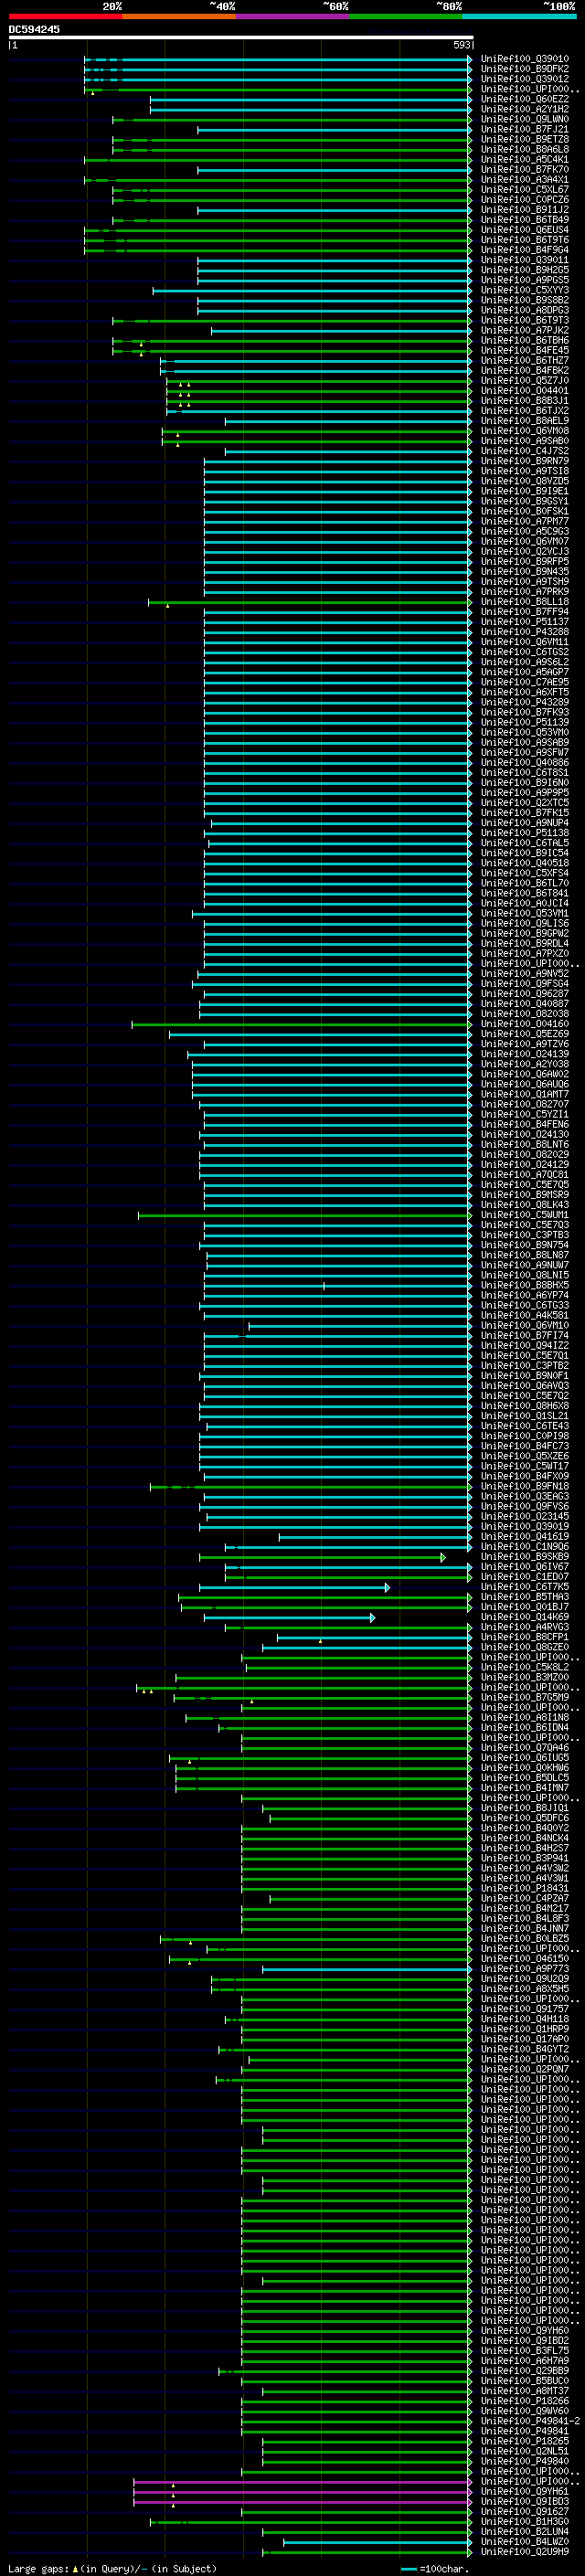Select hit label UniRef100_B9ETZ8

click(524, 139)
